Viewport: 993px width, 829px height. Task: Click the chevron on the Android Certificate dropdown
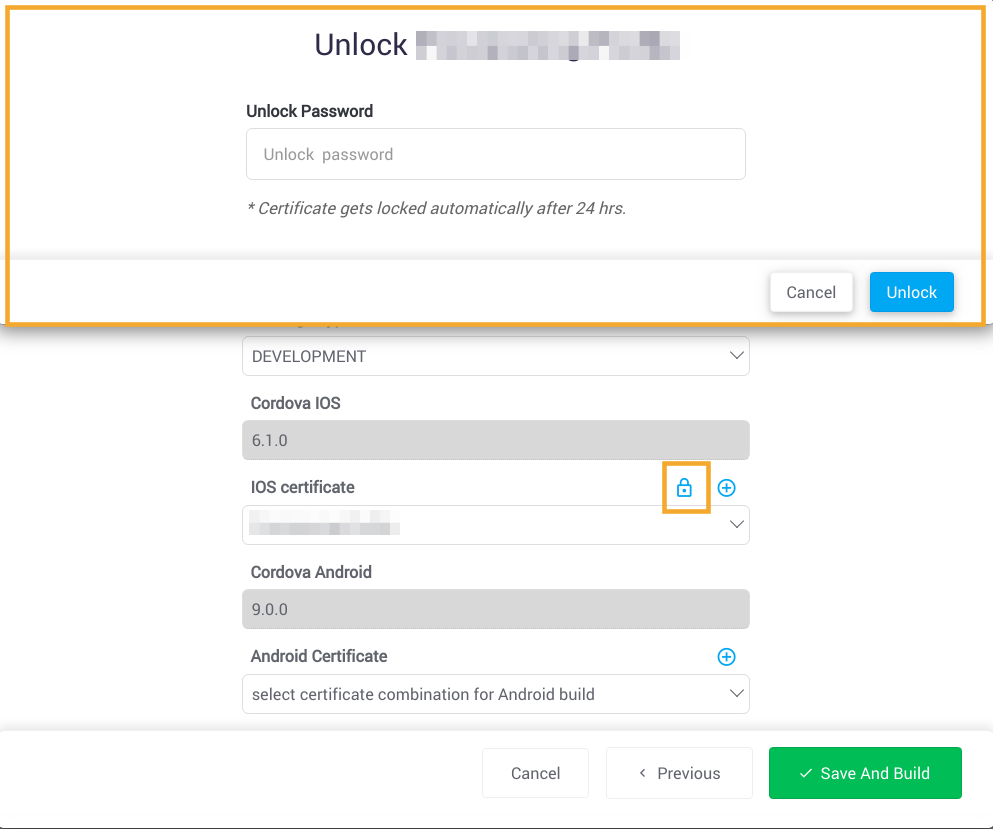click(x=737, y=694)
